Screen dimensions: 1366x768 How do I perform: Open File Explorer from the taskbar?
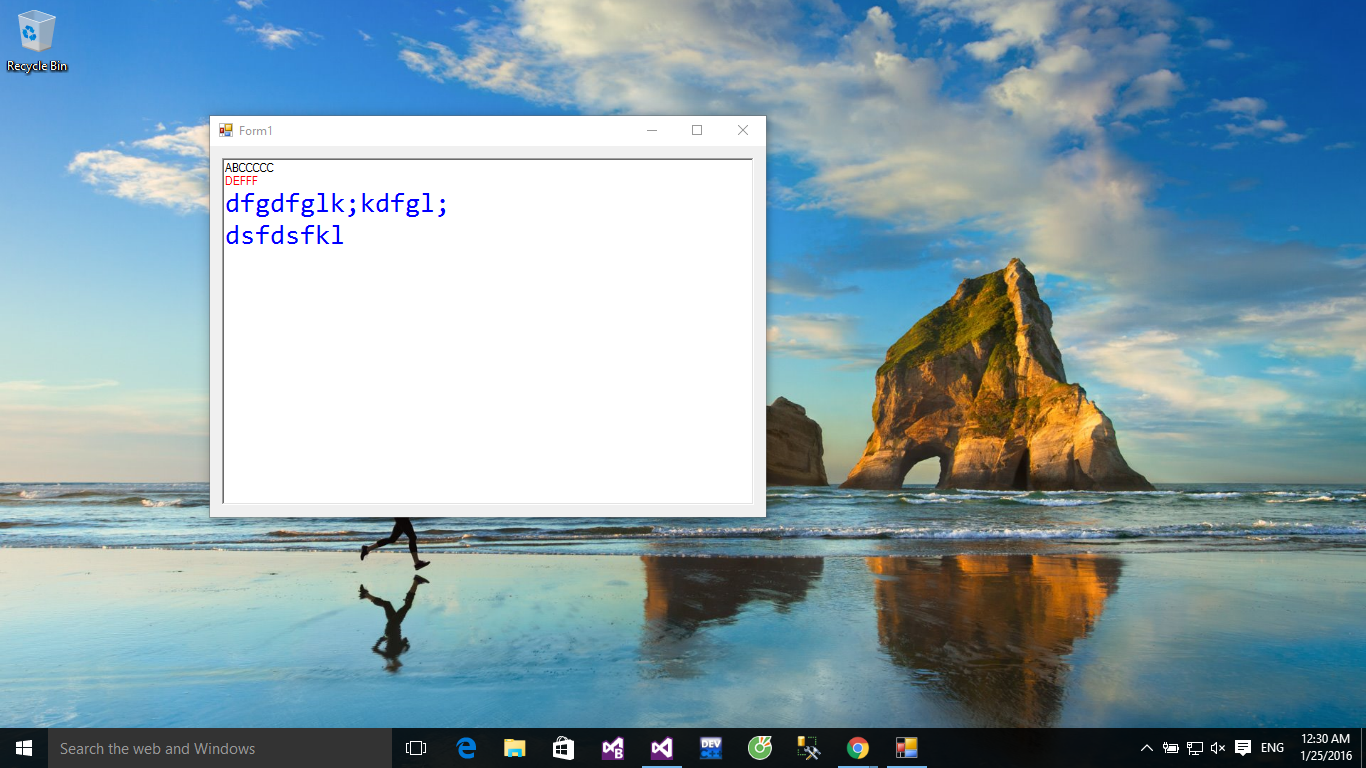[x=515, y=748]
